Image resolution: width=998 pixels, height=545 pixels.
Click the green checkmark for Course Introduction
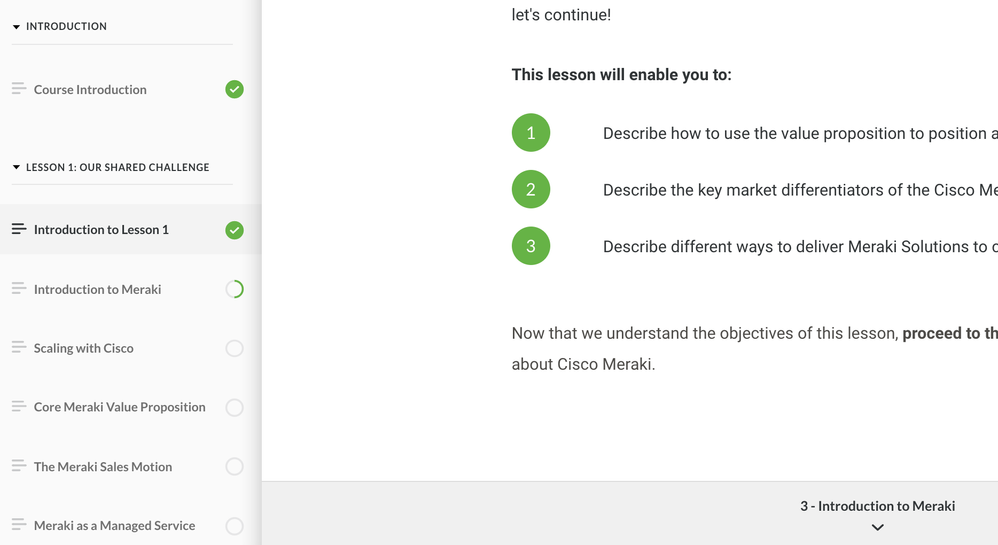pos(234,89)
